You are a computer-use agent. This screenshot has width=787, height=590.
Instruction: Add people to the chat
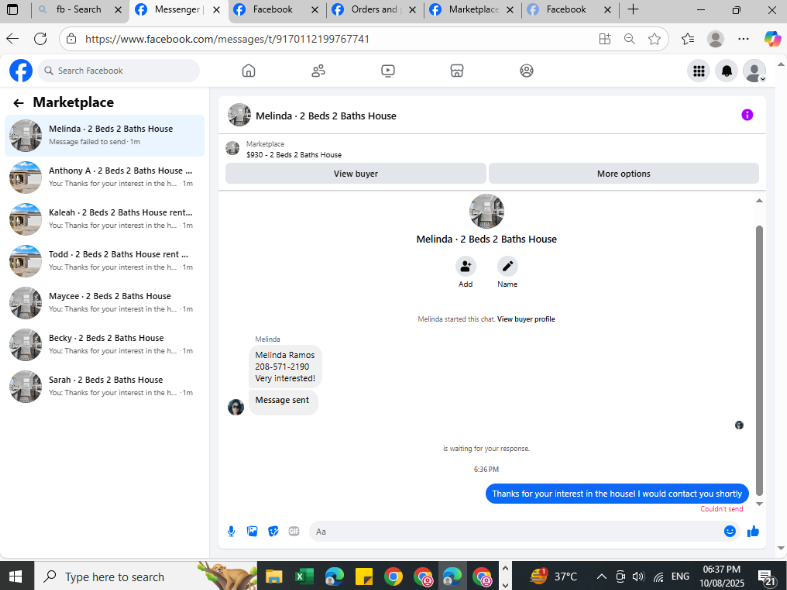tap(465, 266)
